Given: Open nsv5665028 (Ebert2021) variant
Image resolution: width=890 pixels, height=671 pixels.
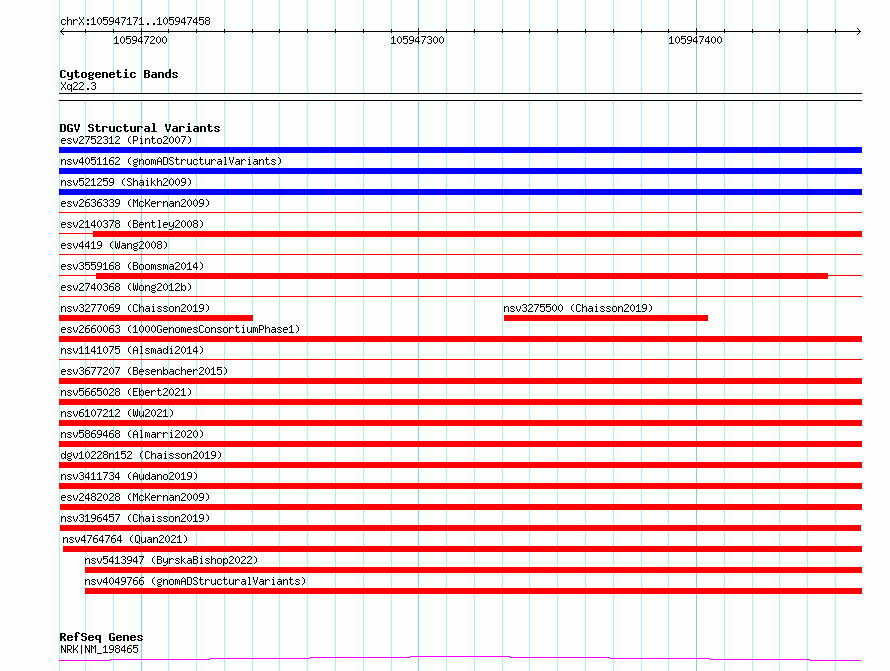Looking at the screenshot, I should point(126,392).
